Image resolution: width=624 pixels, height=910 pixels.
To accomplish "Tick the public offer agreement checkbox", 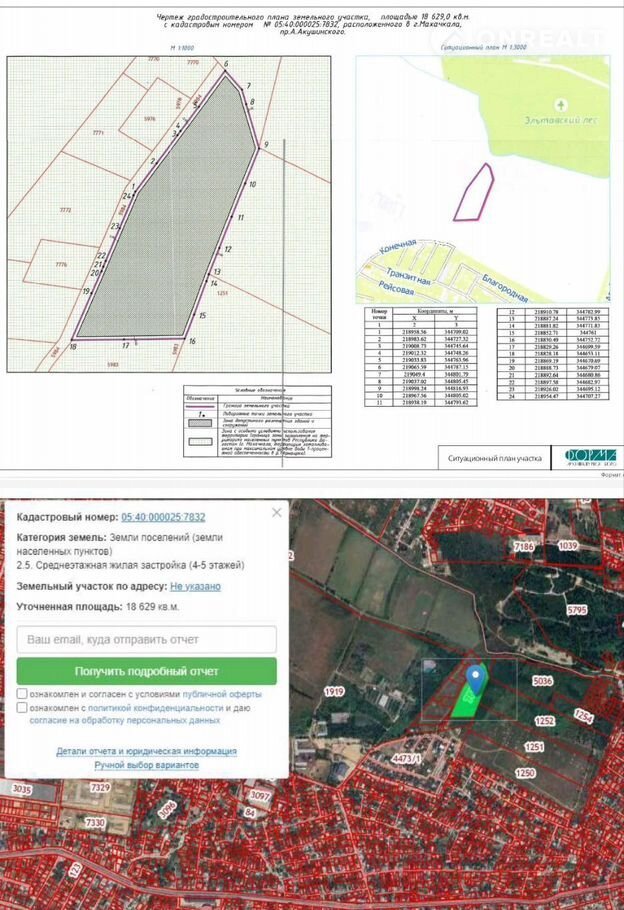I will click(x=22, y=694).
